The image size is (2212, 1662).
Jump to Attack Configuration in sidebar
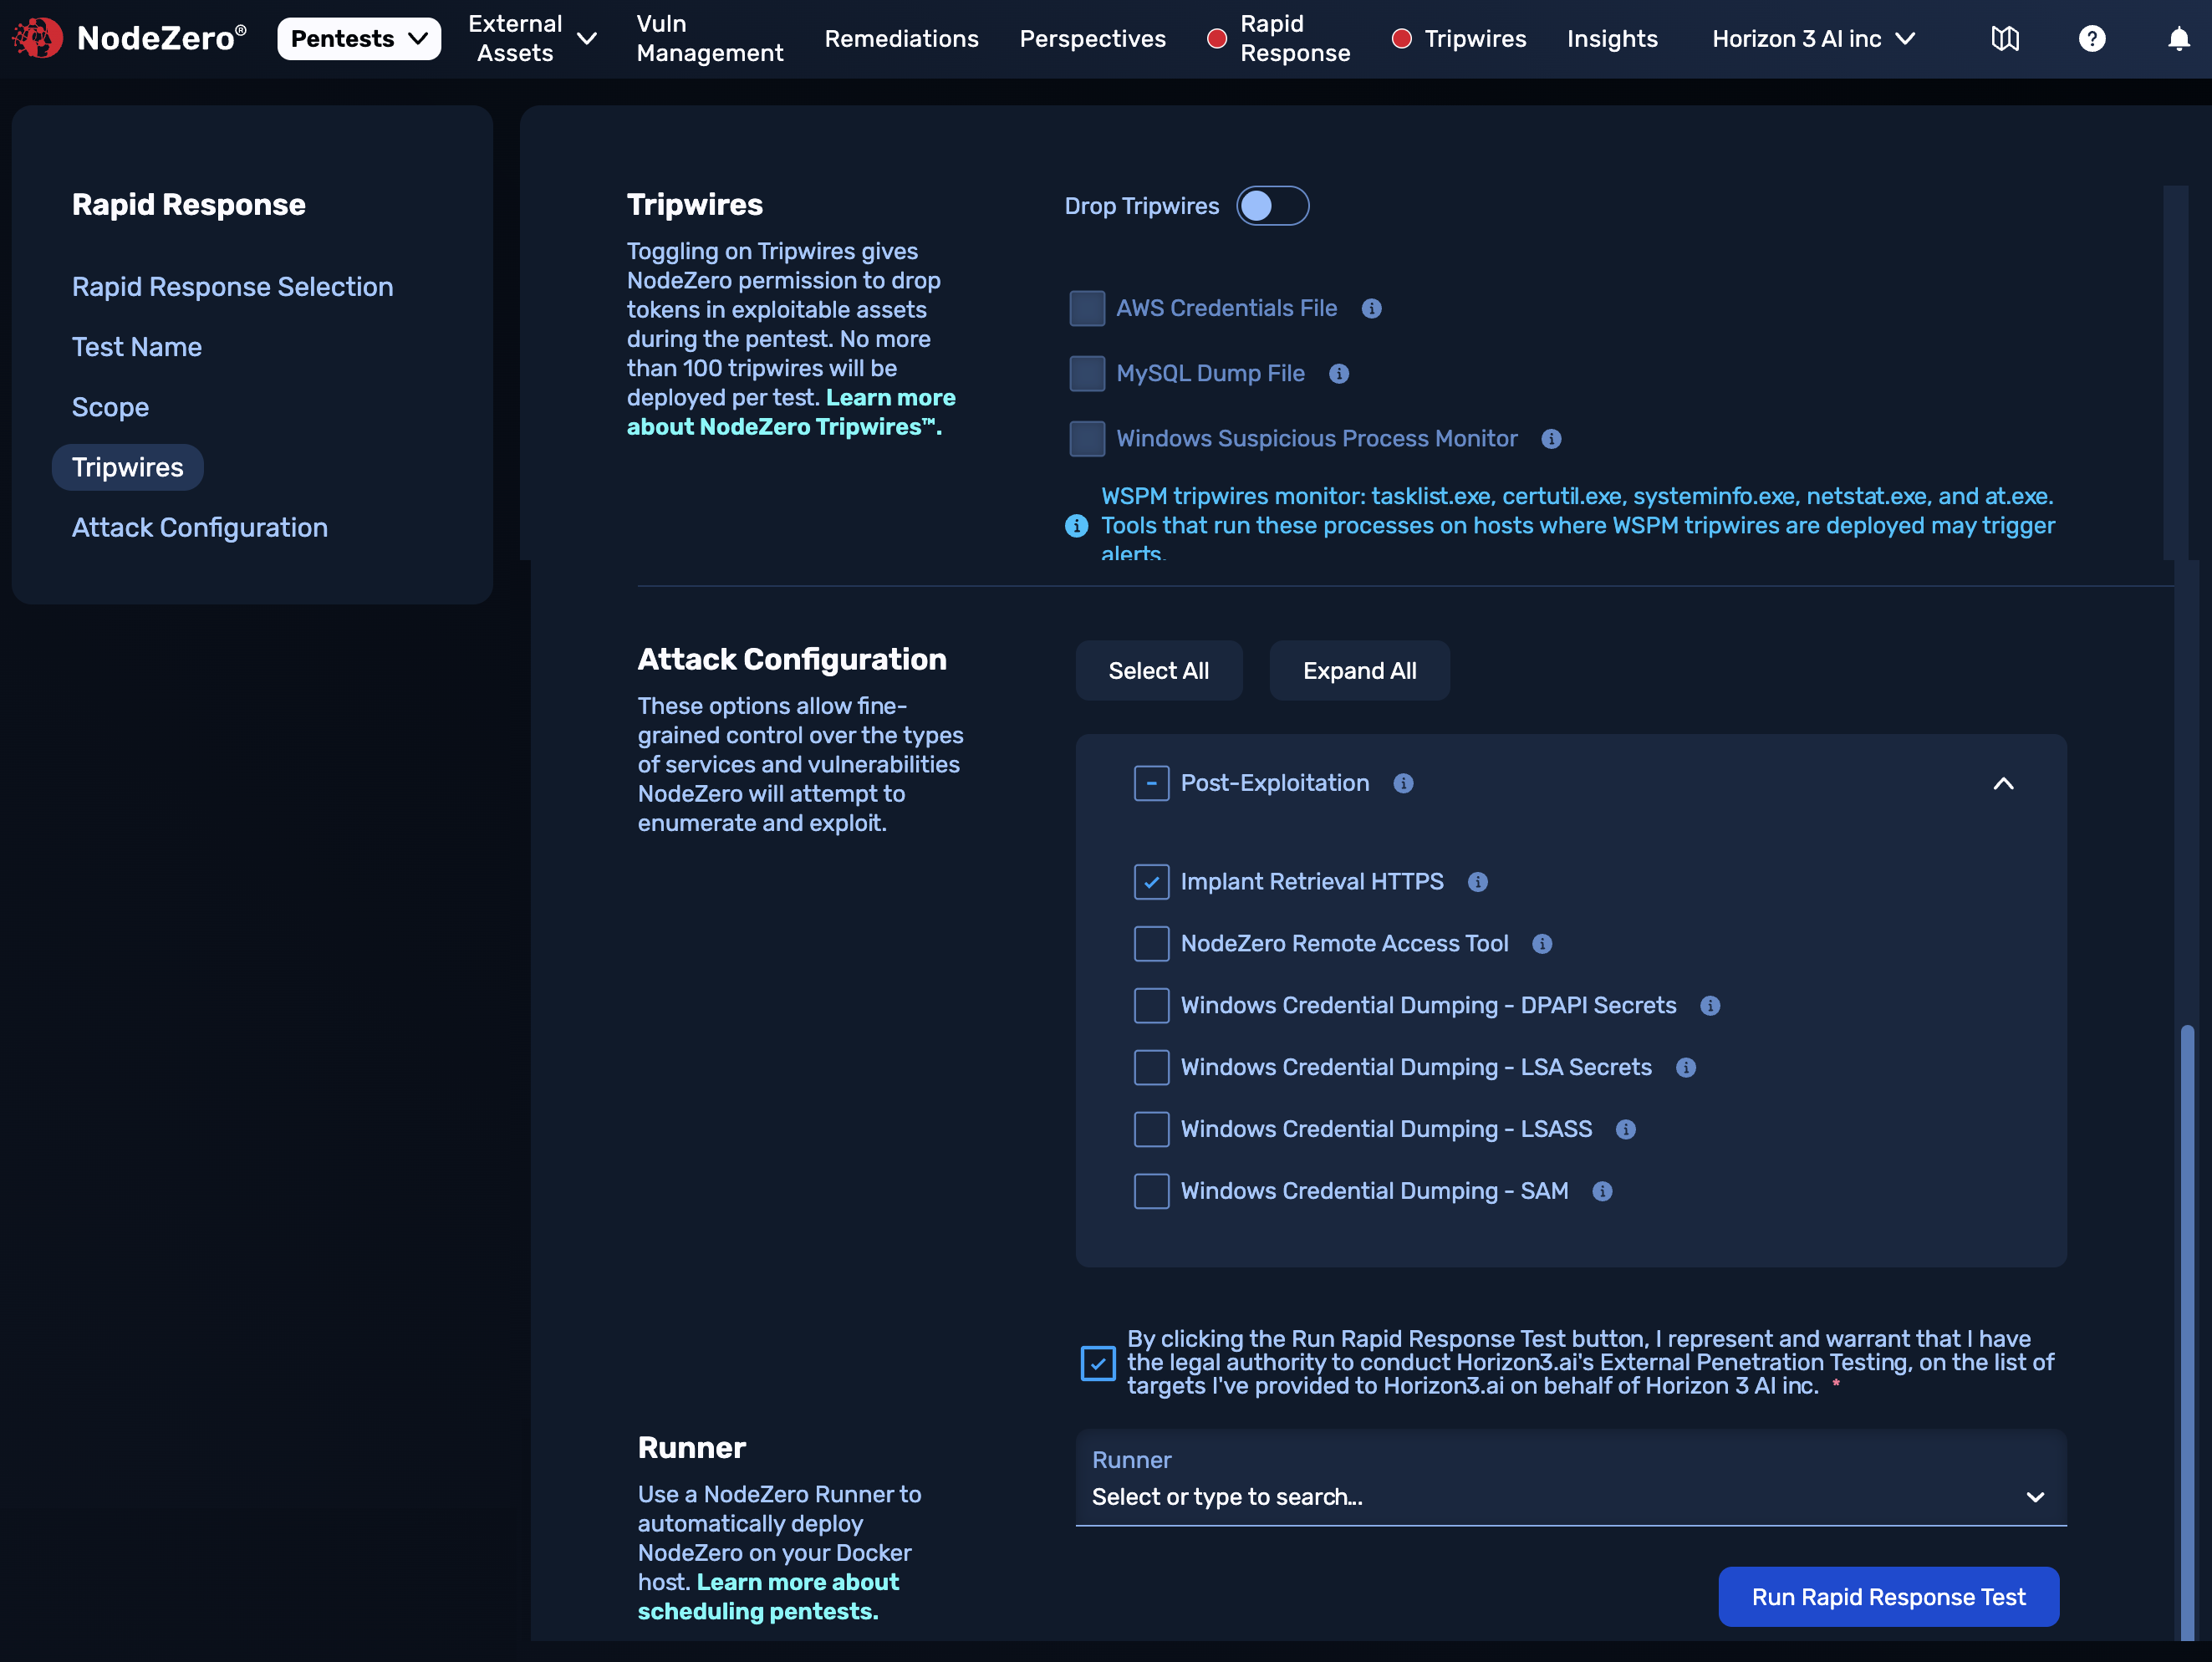pos(199,528)
